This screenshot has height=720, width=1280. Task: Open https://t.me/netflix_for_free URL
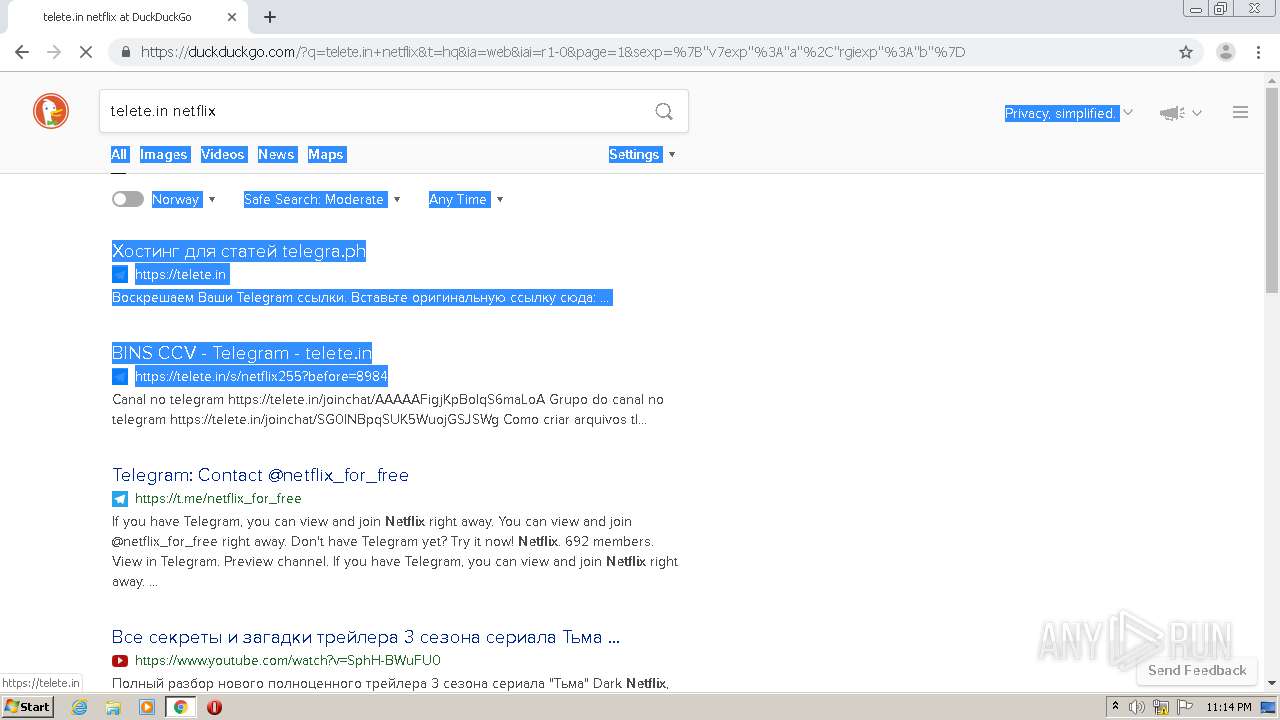[218, 499]
